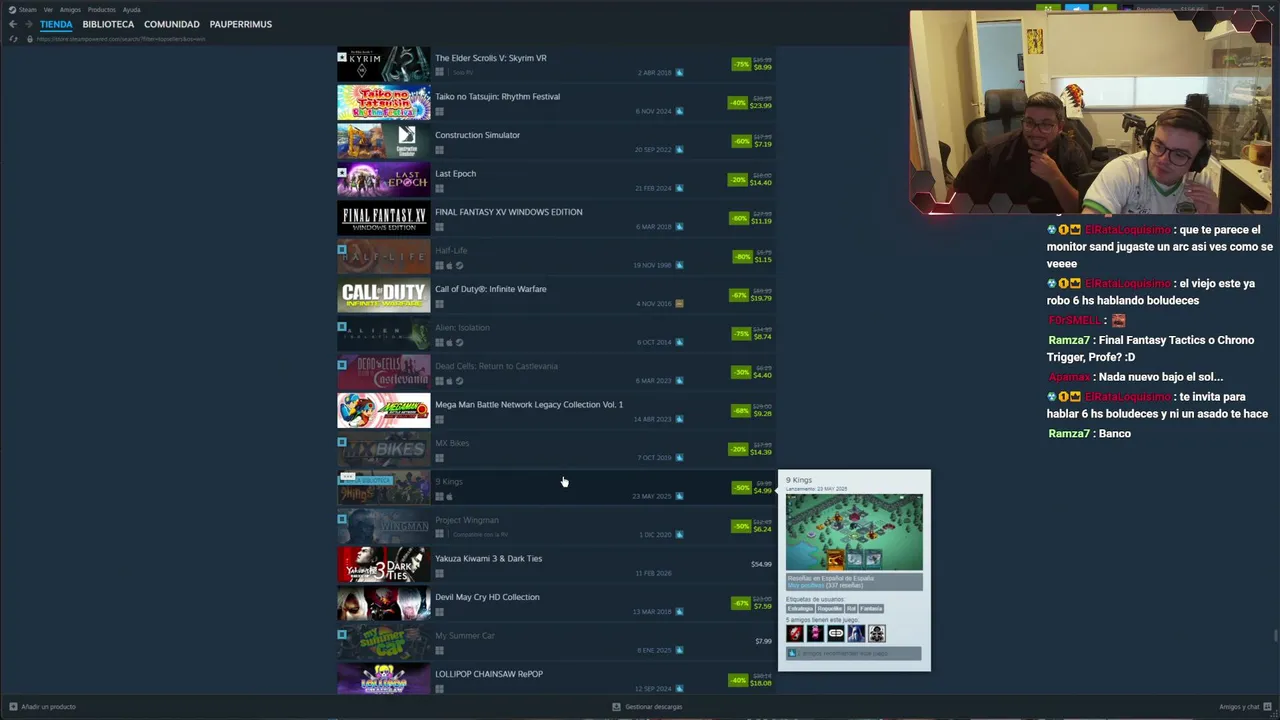Click the Windows icon under Construction Simulator

[x=439, y=150]
